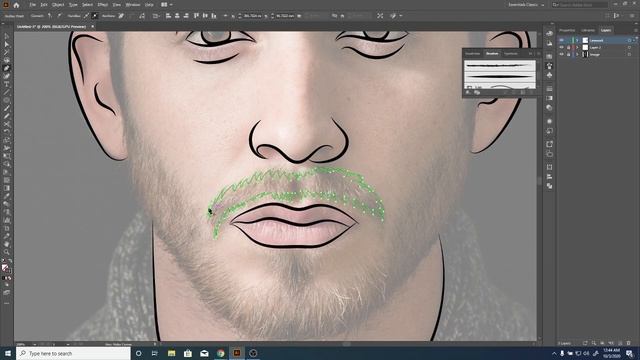Open the Transparency panel dock icon
The width and height of the screenshot is (640, 360).
click(x=549, y=108)
